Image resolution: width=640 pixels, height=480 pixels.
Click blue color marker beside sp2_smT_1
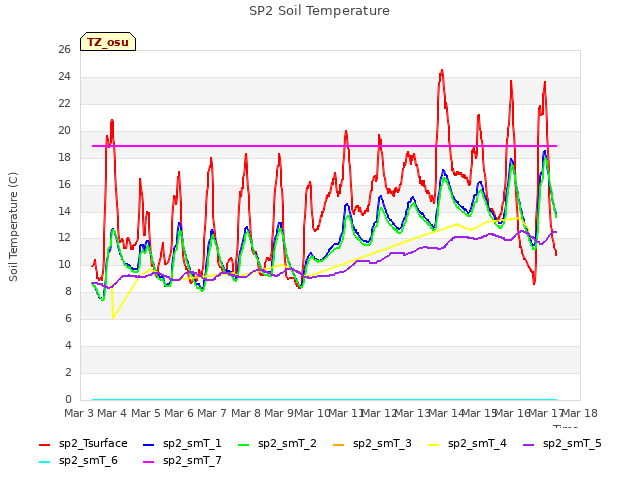(x=149, y=444)
